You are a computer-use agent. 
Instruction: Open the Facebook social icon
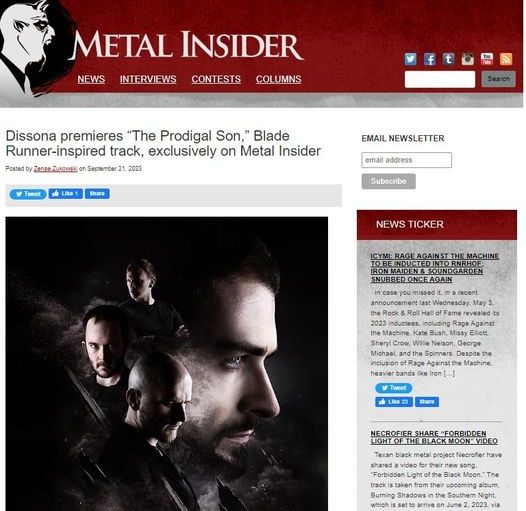429,59
